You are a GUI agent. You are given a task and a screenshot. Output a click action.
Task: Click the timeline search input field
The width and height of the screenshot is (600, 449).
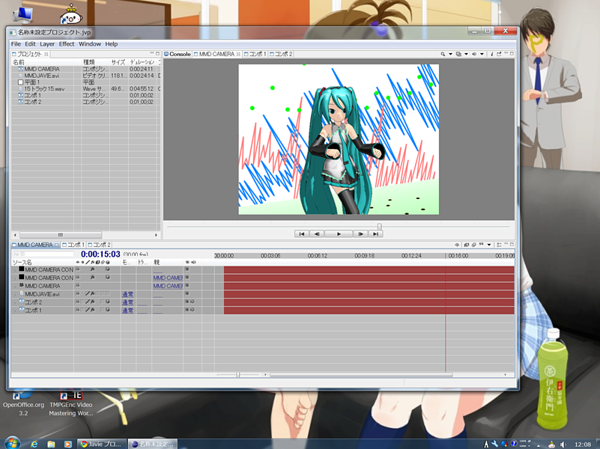pos(43,254)
